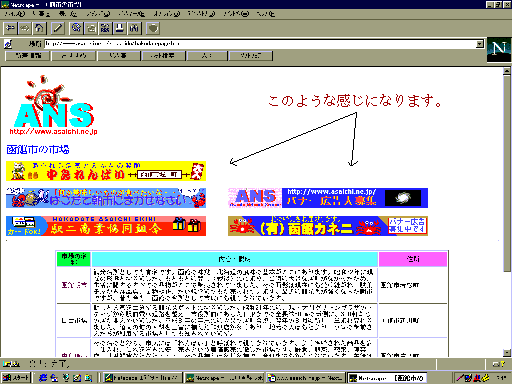
Task: Click the Hakodate Kaneni crab banner
Action: pyautogui.click(x=328, y=226)
